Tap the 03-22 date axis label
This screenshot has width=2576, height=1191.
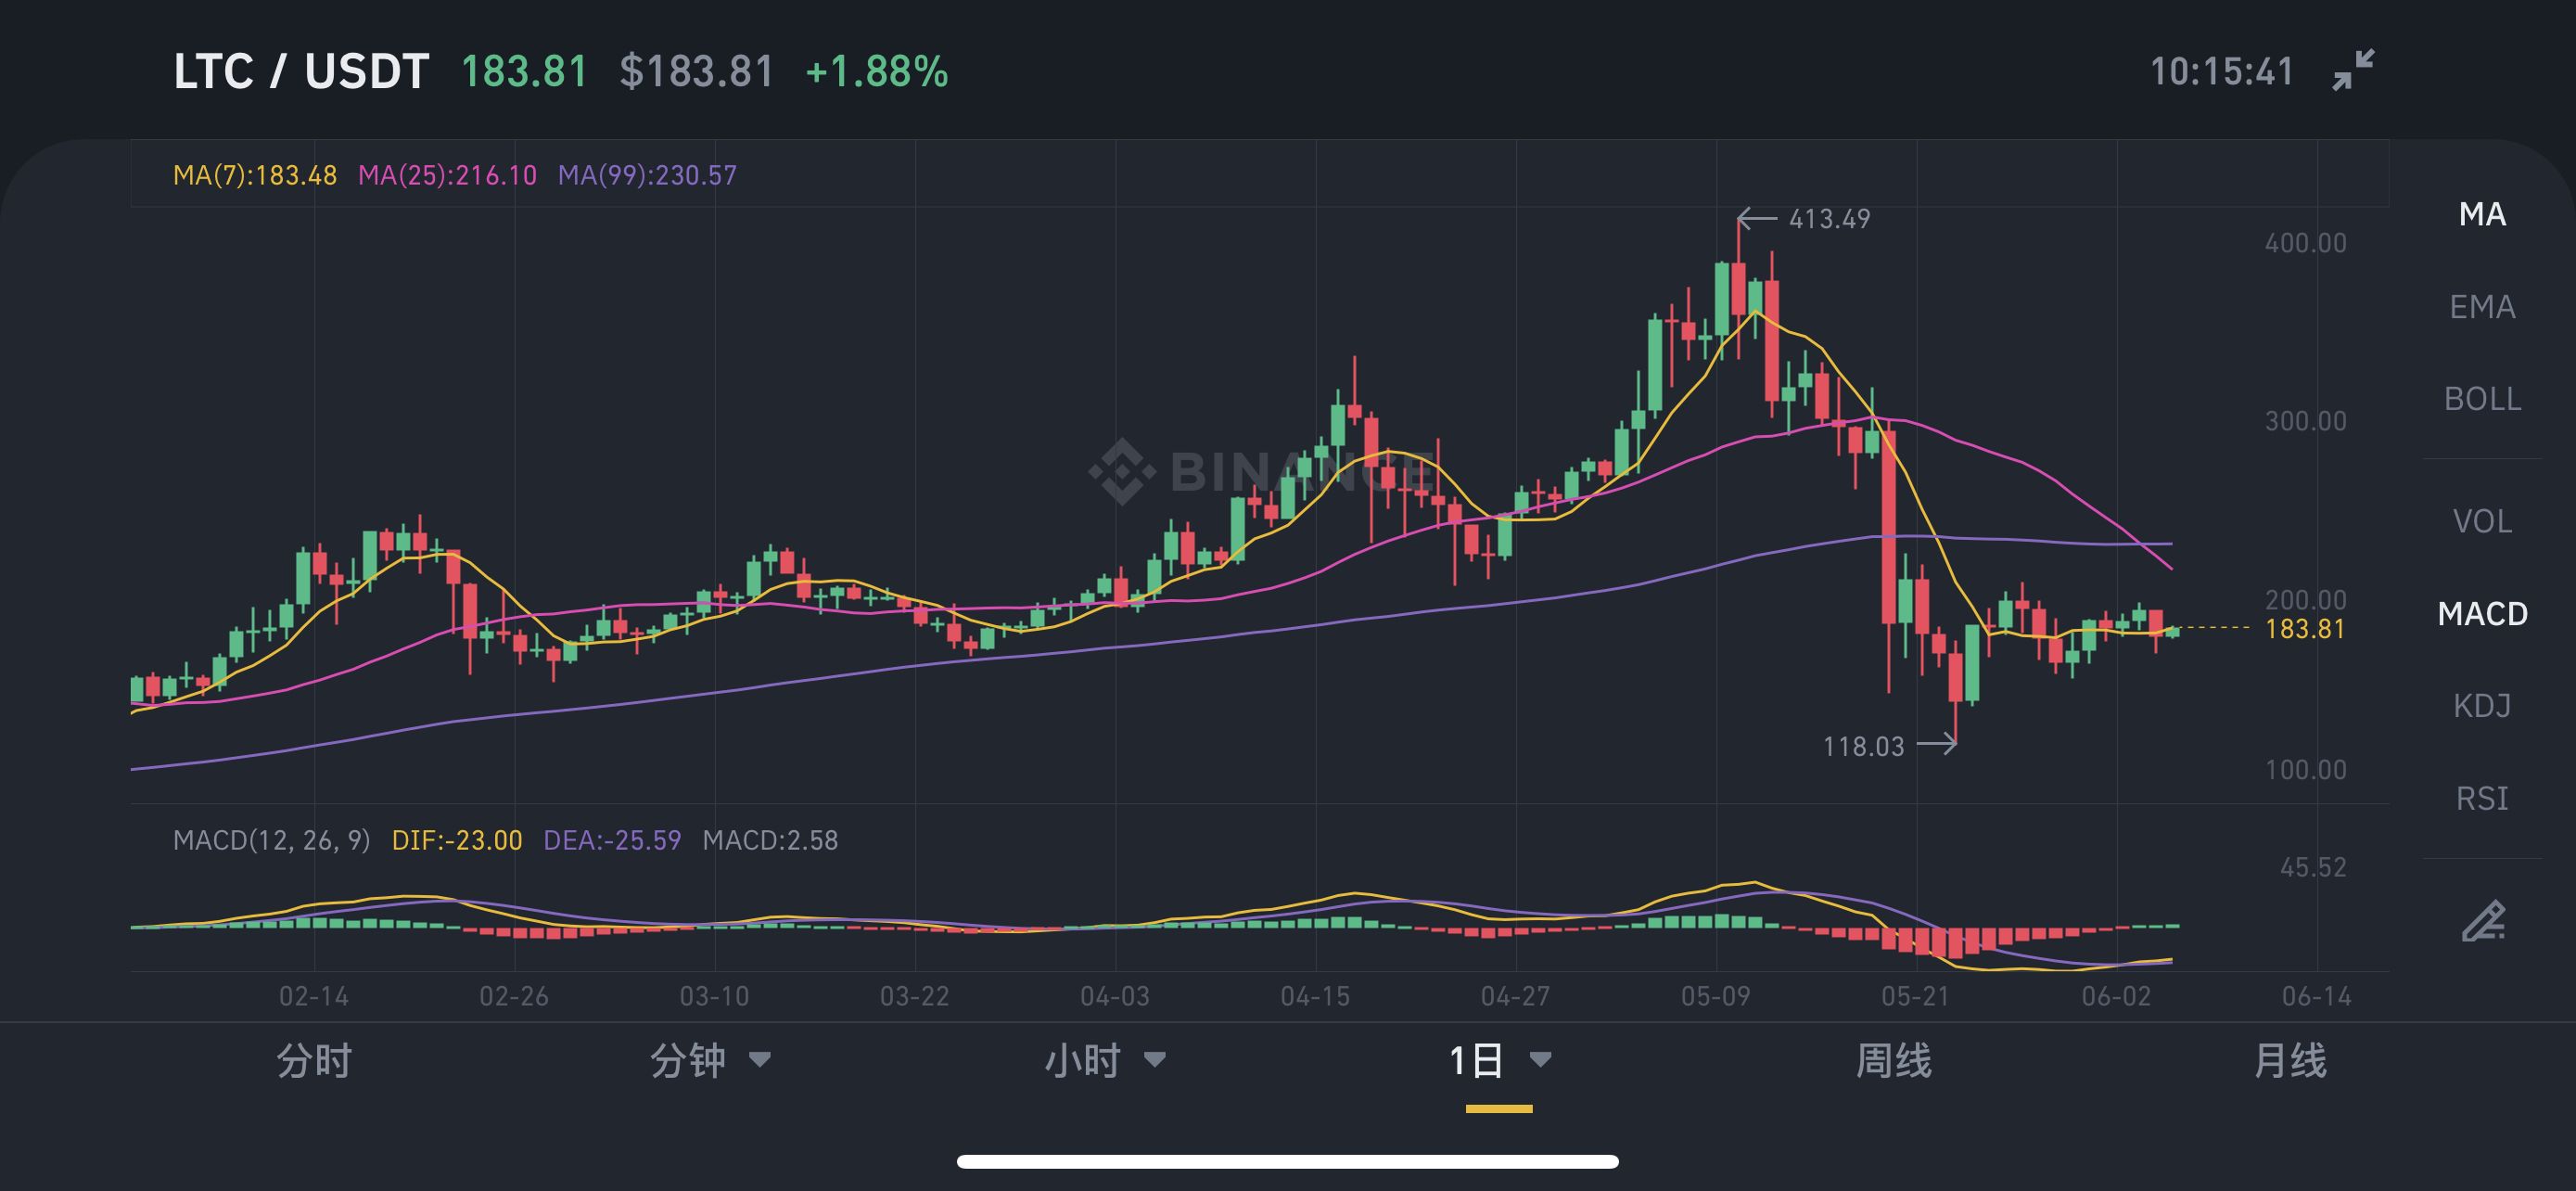(x=914, y=996)
